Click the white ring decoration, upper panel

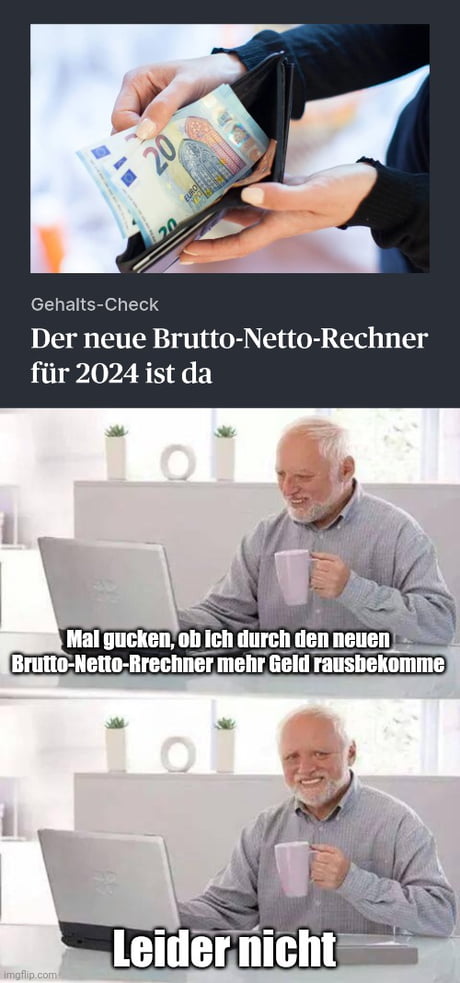(x=178, y=462)
